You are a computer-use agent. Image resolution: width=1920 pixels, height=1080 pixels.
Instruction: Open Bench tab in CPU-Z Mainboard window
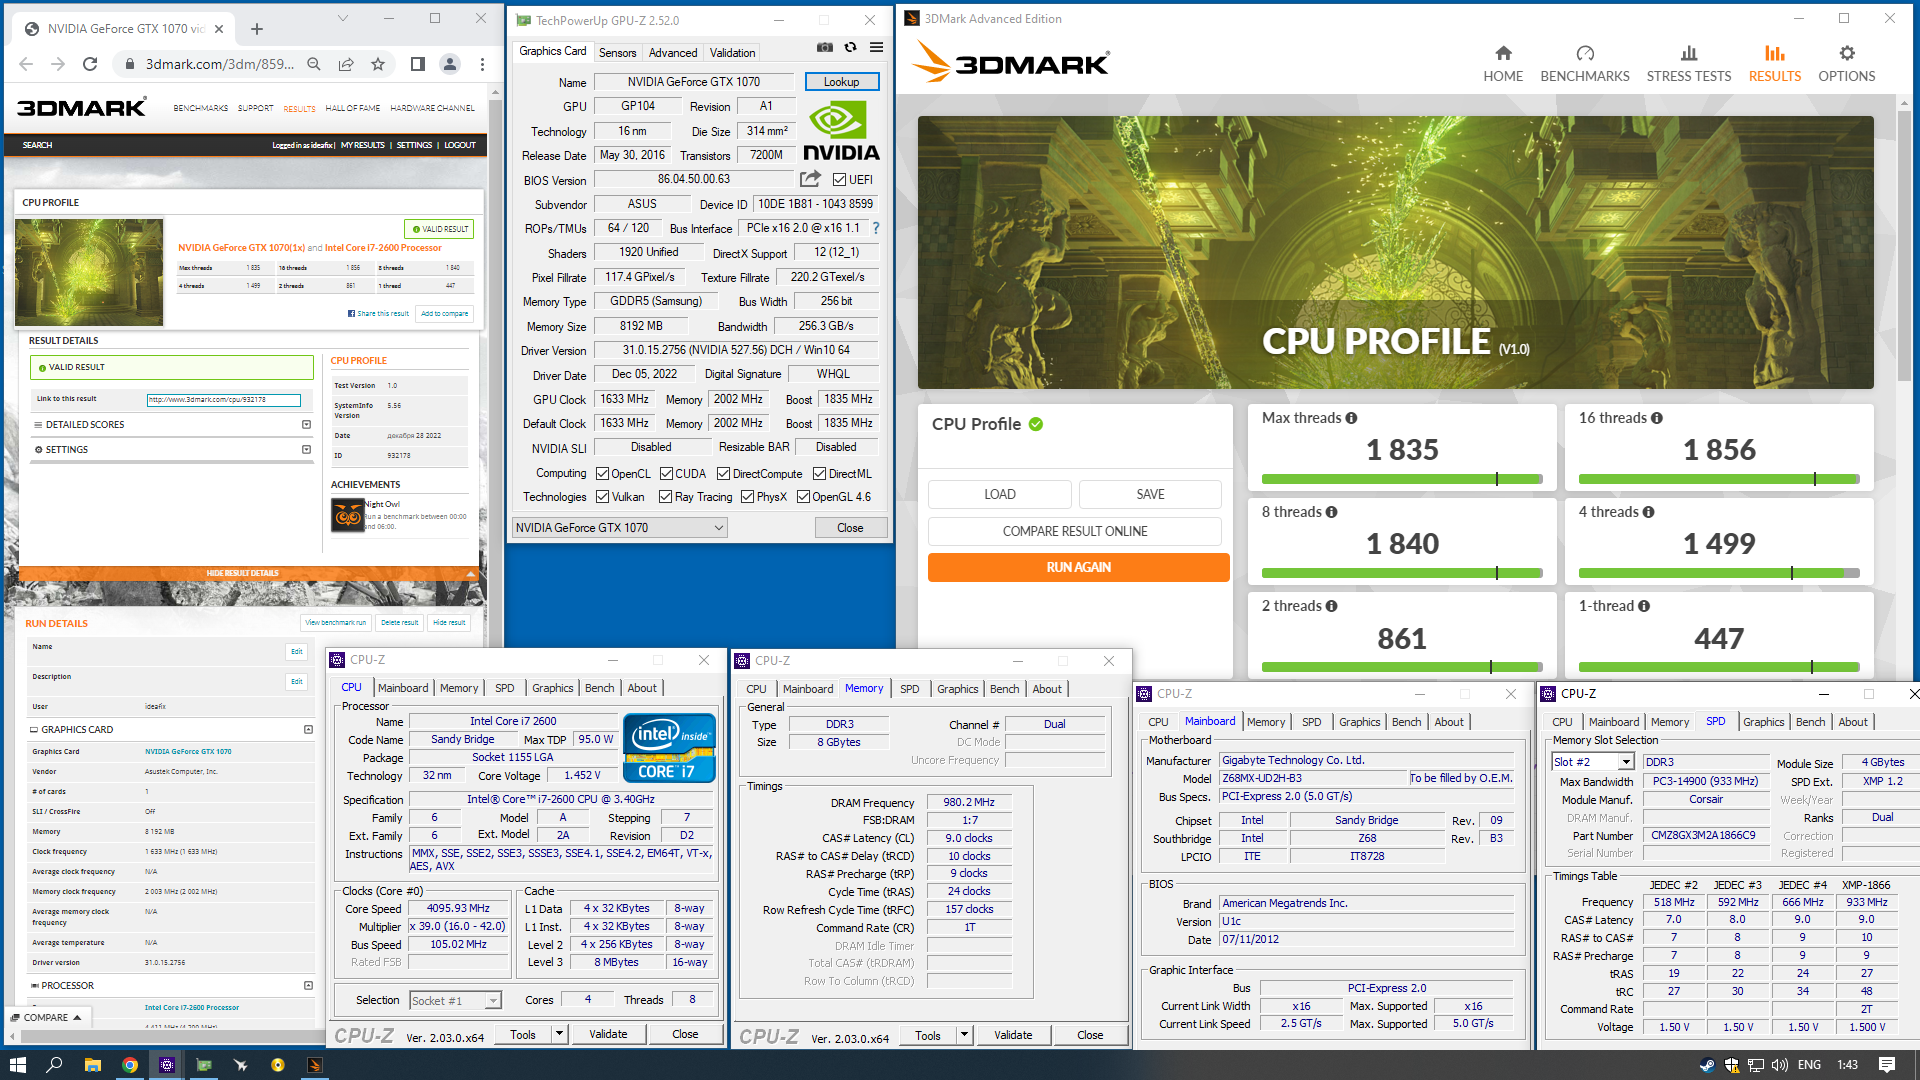(x=1406, y=722)
